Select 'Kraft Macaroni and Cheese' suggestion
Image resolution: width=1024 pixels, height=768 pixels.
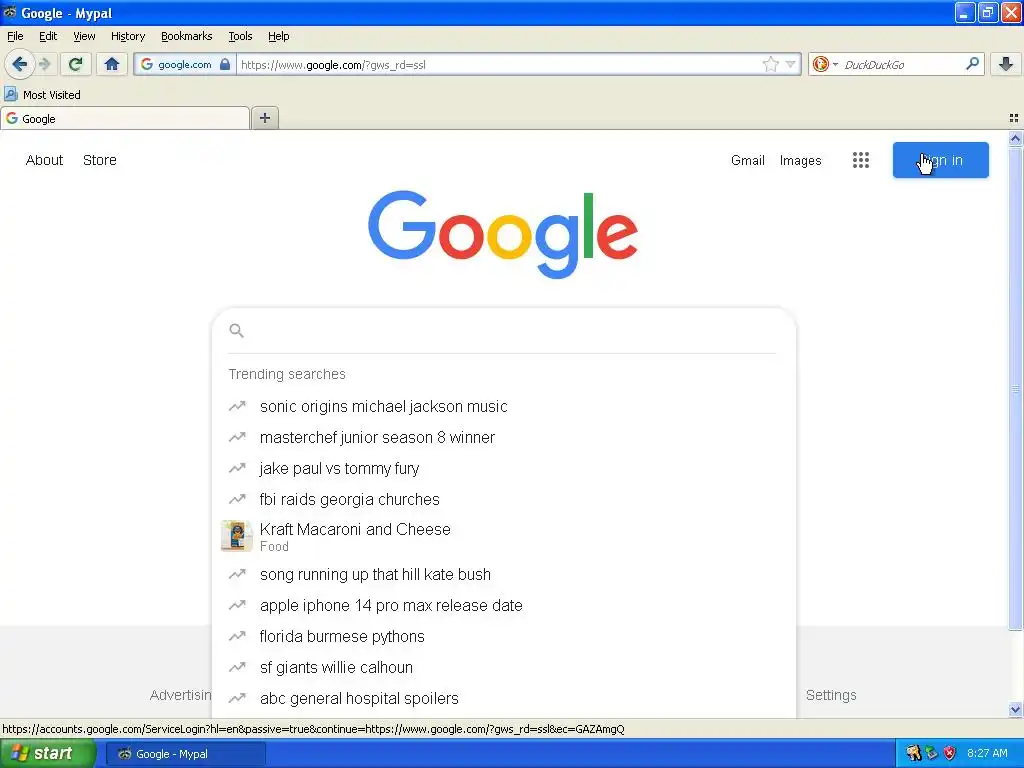(x=504, y=536)
